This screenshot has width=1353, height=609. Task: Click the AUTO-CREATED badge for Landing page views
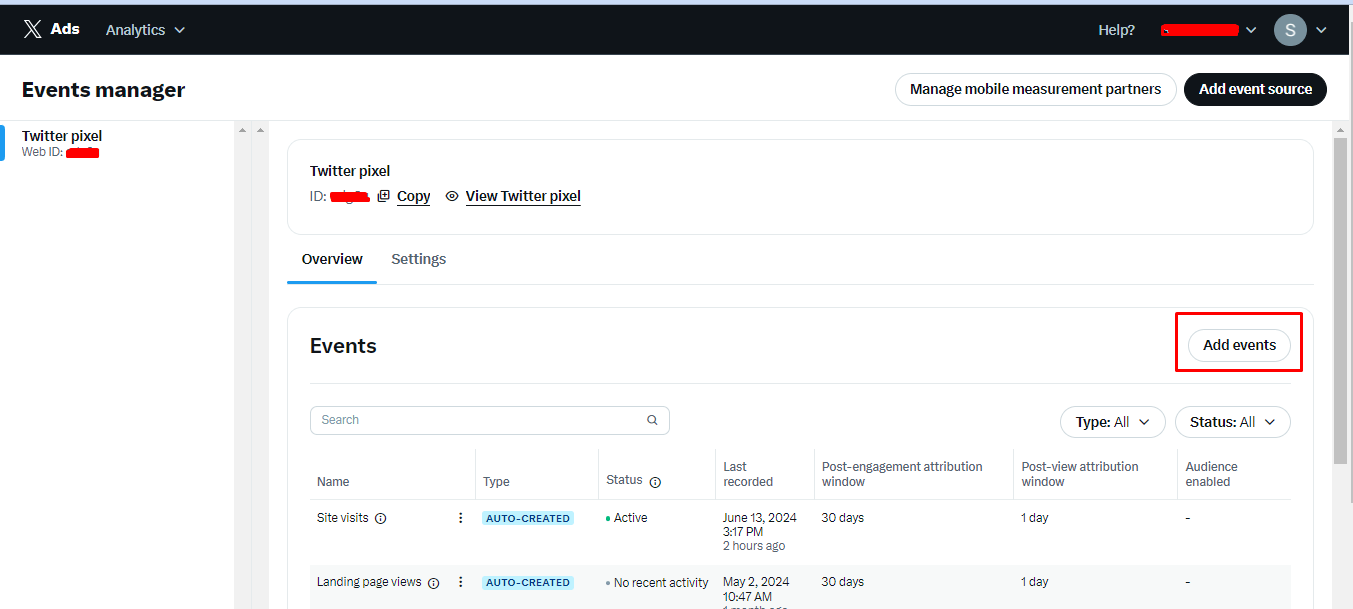tap(528, 582)
